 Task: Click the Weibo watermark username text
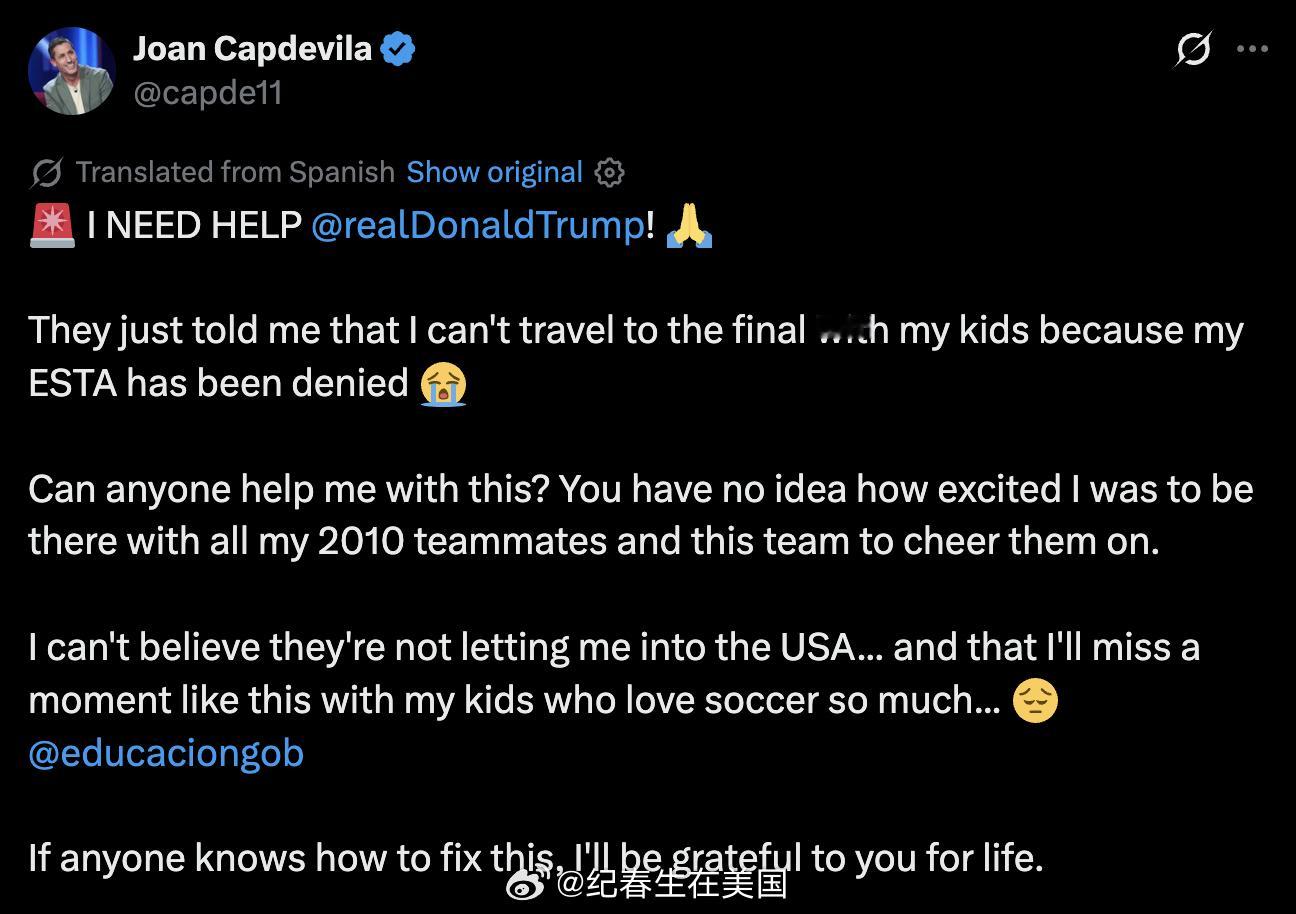[x=672, y=883]
